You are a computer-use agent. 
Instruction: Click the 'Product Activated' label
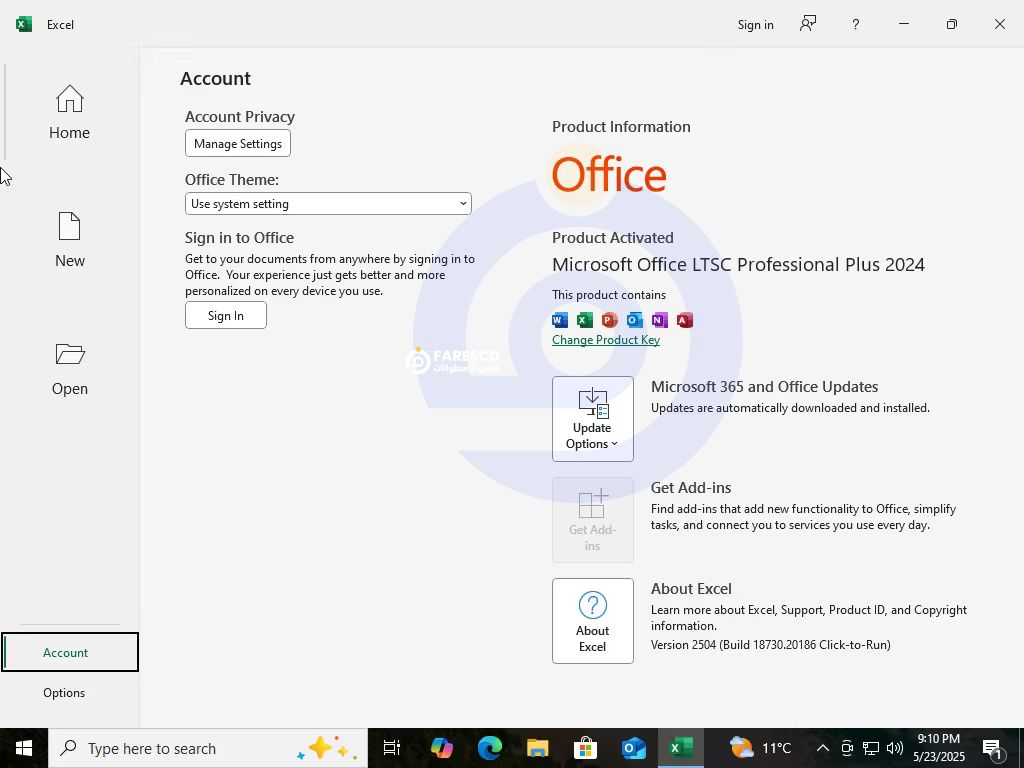click(x=613, y=238)
